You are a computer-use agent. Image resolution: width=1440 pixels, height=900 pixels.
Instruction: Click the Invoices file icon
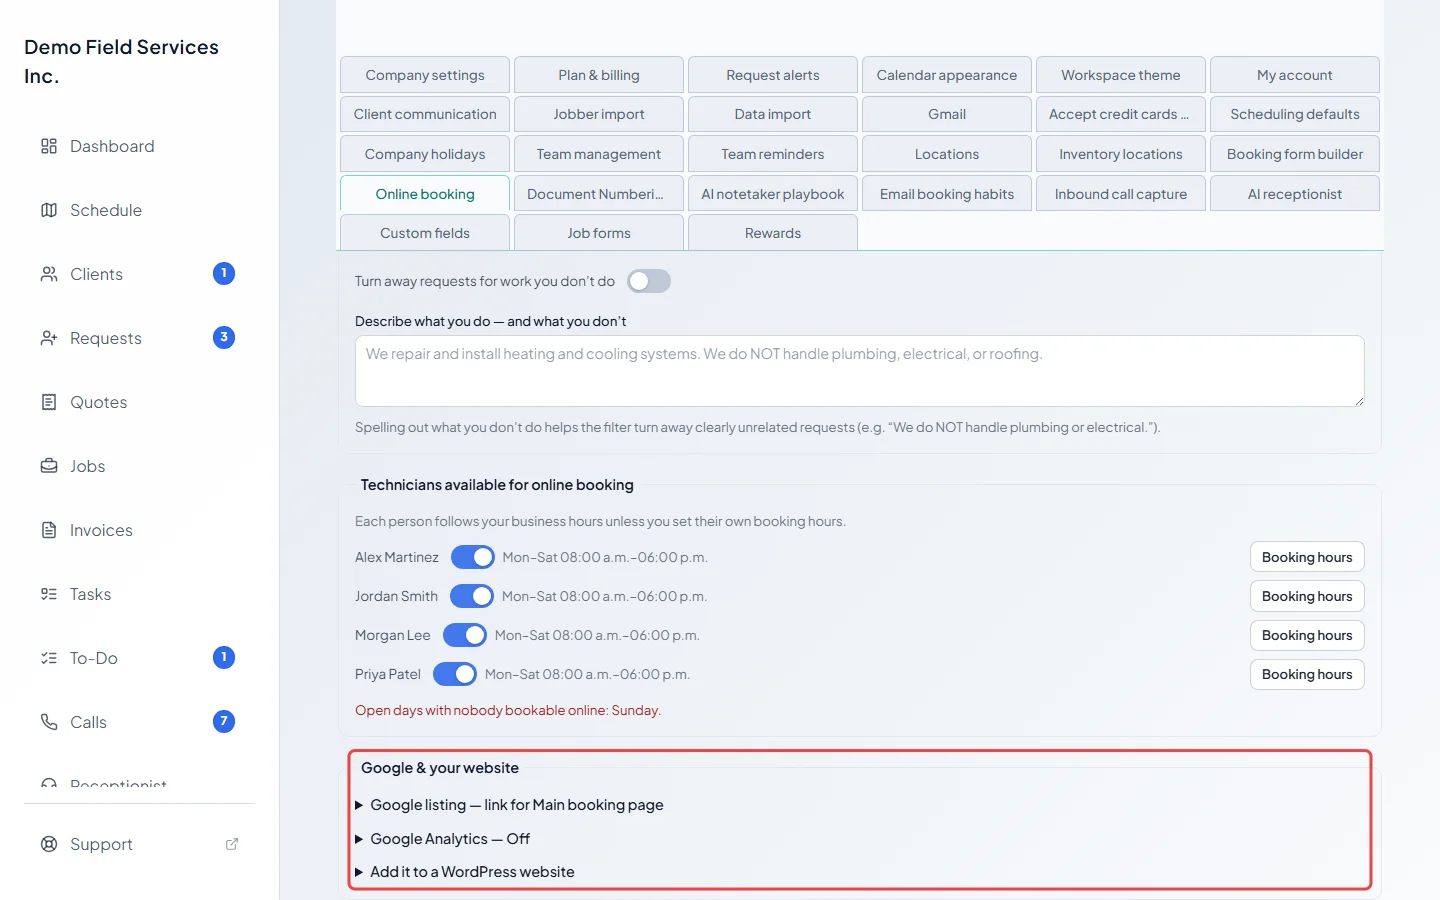pos(49,530)
